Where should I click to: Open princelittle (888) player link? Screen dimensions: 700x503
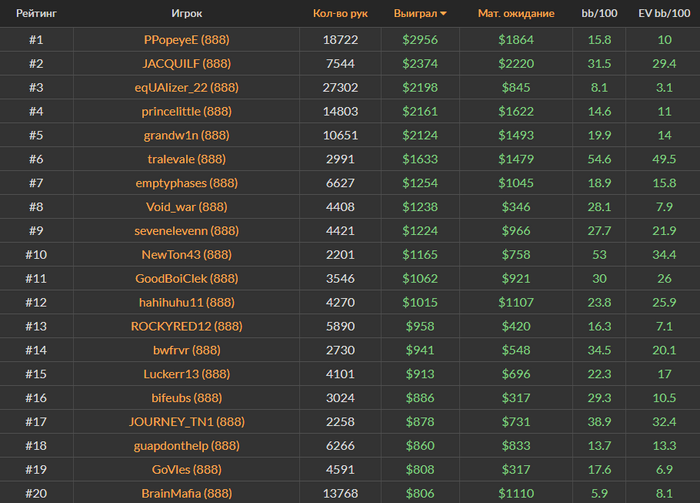tap(186, 112)
